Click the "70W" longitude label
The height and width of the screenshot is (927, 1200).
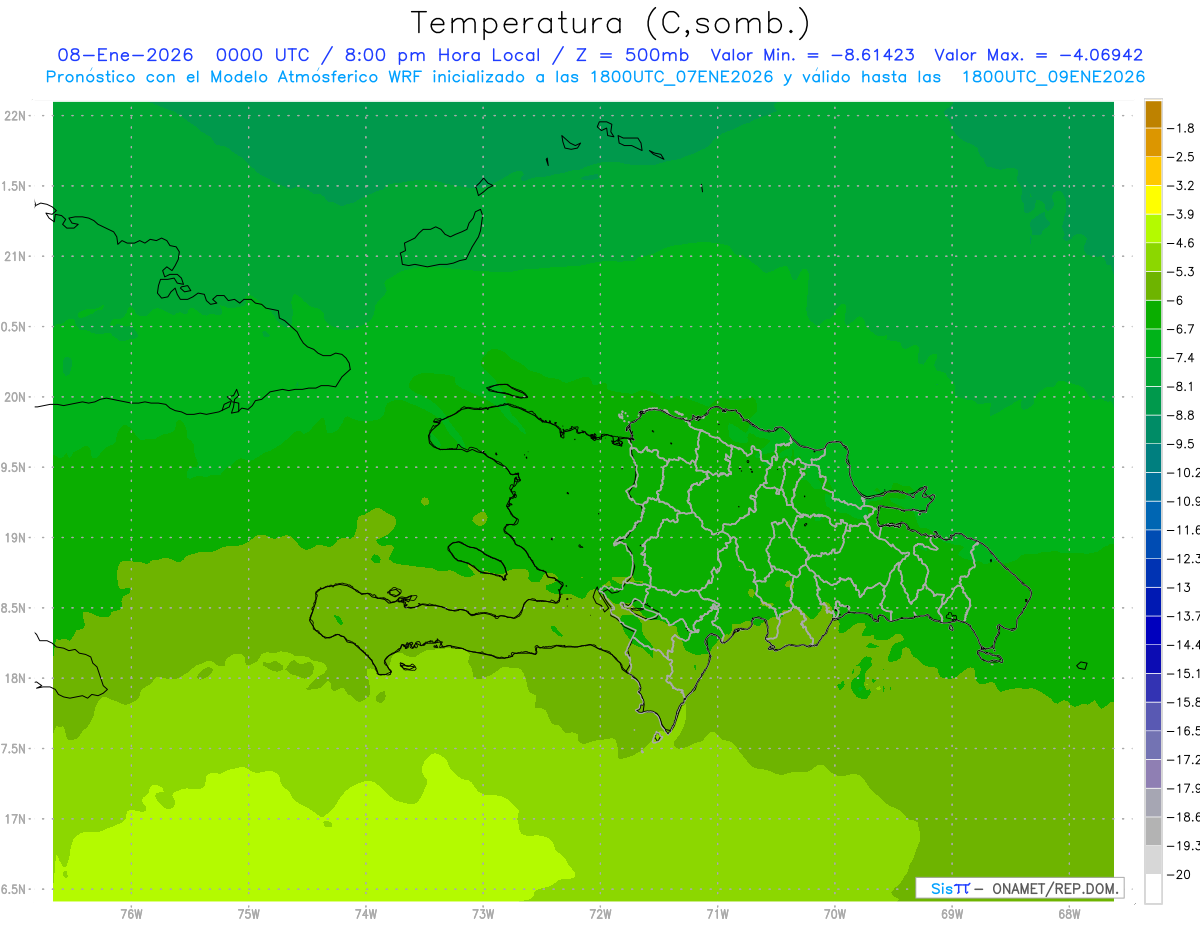point(834,914)
